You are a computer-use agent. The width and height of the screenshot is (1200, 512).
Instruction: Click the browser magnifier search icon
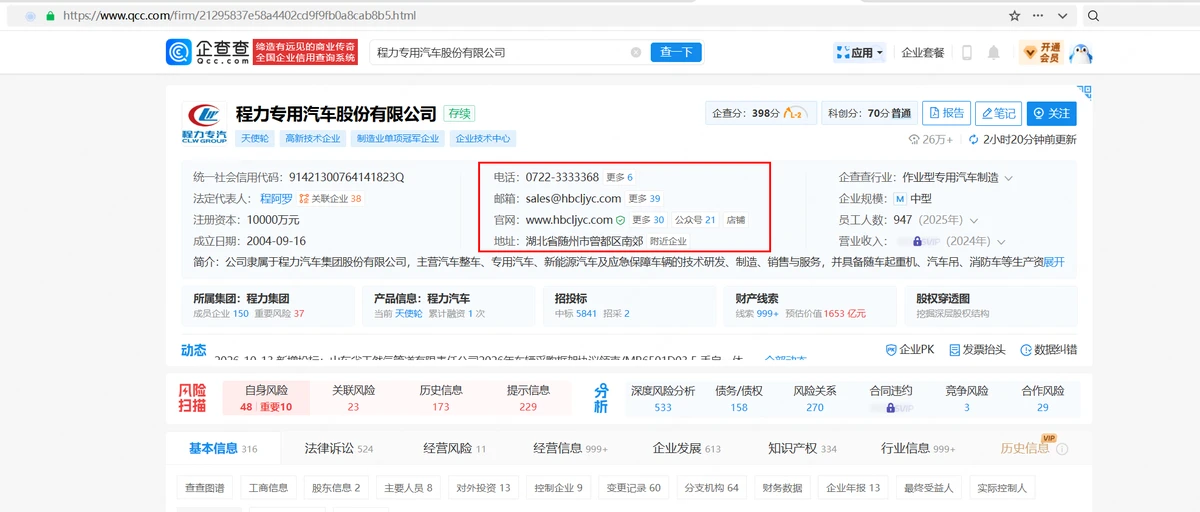point(1093,16)
